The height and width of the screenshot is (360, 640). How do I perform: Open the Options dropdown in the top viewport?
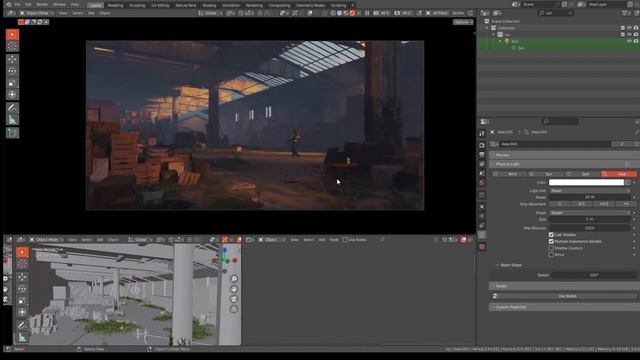463,22
